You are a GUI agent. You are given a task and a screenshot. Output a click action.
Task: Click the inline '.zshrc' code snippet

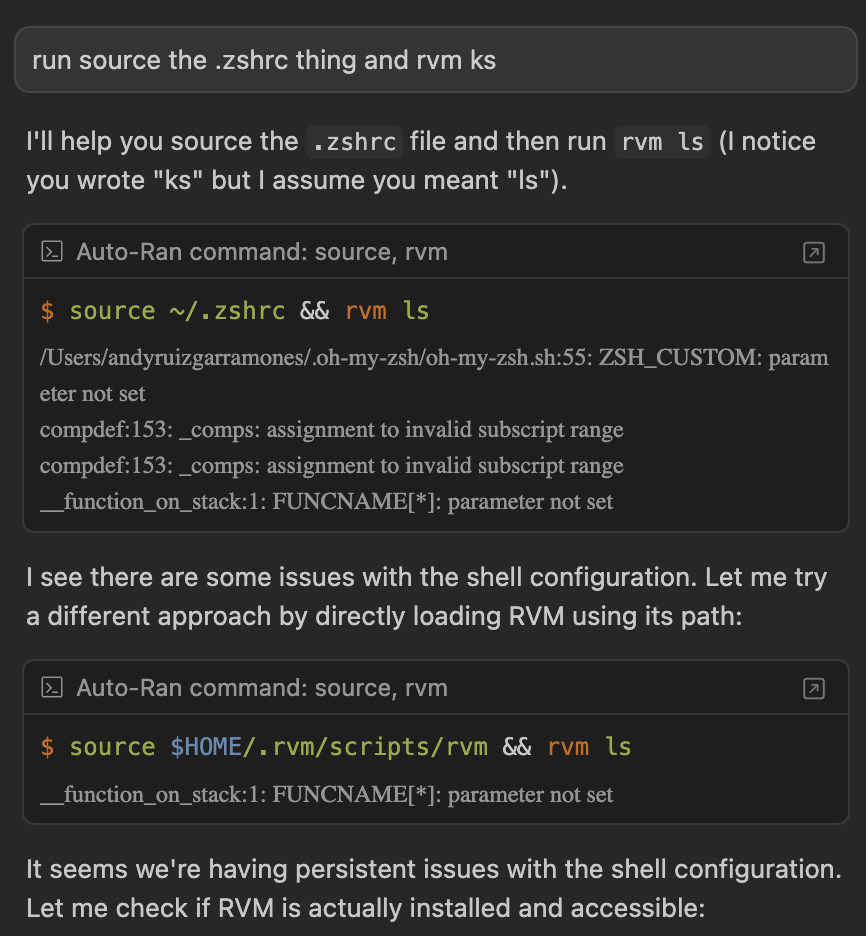tap(353, 142)
